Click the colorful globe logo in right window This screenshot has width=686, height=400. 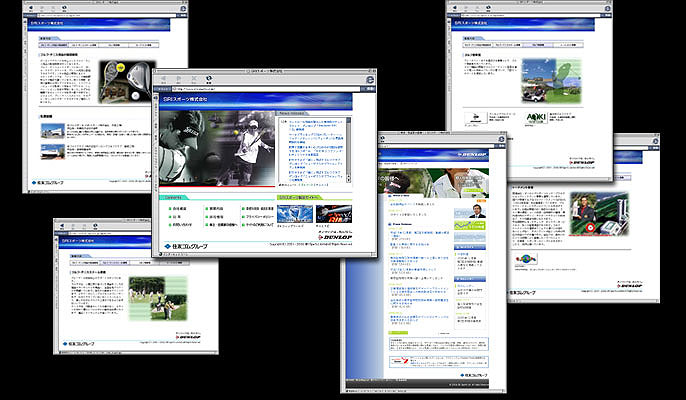click(525, 259)
